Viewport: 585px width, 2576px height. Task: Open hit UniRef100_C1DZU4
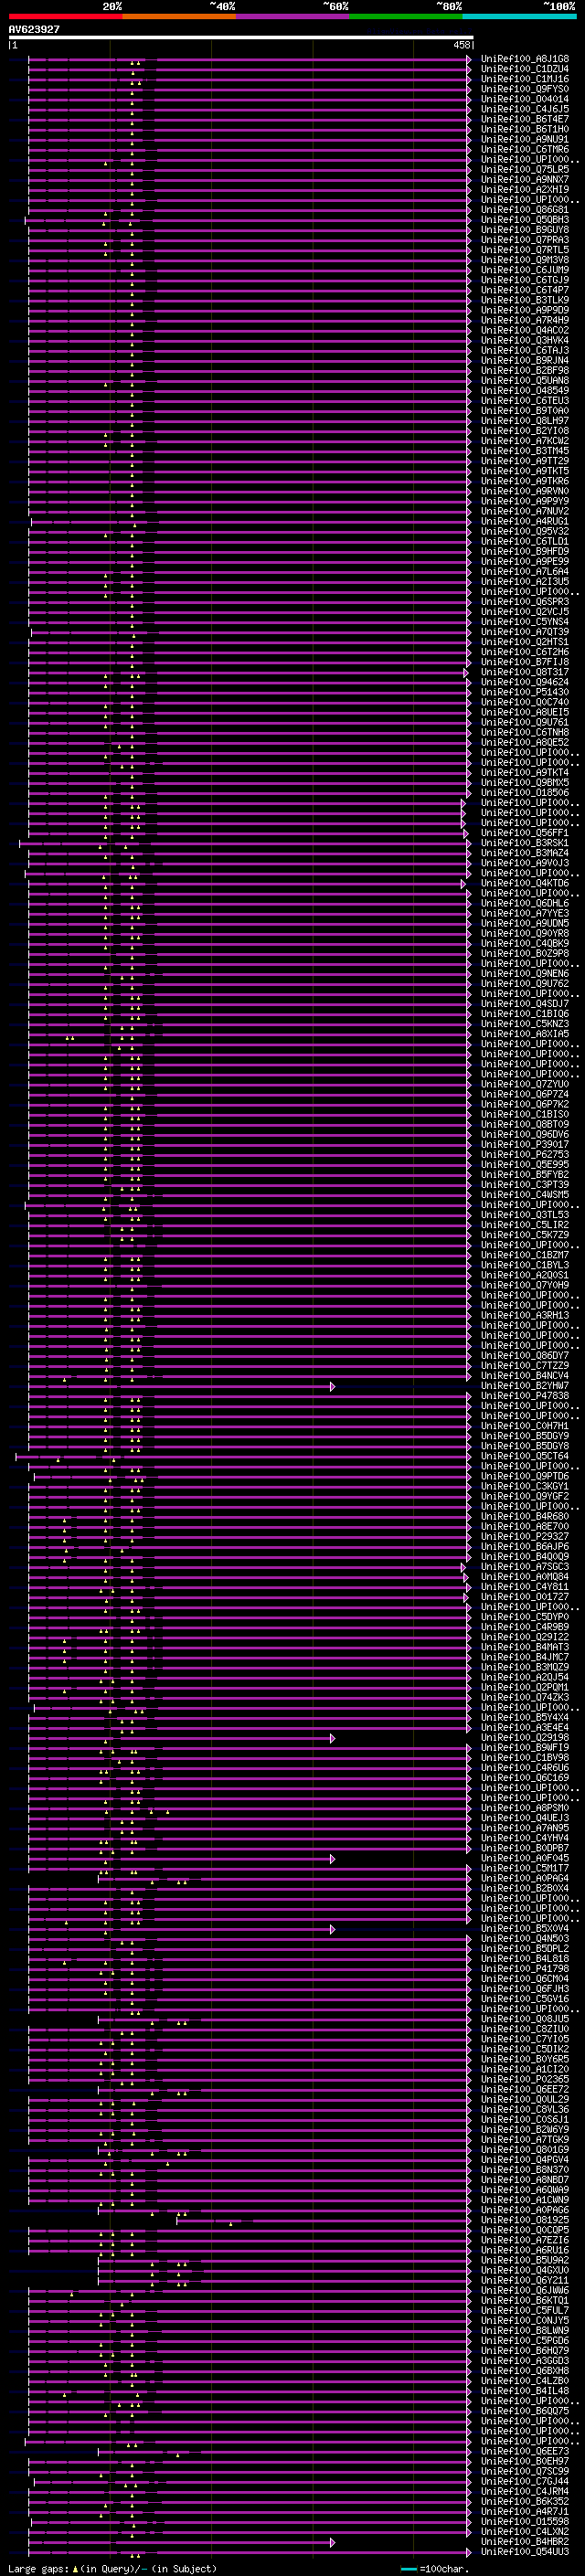(x=525, y=69)
